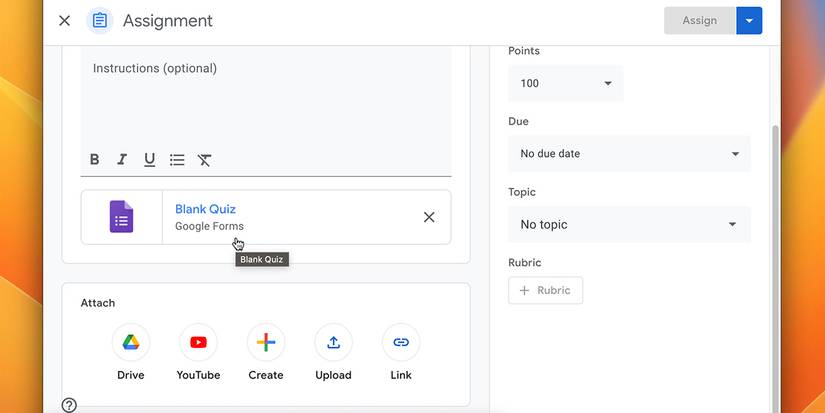Toggle italic text formatting
Image resolution: width=825 pixels, height=413 pixels.
click(x=122, y=159)
